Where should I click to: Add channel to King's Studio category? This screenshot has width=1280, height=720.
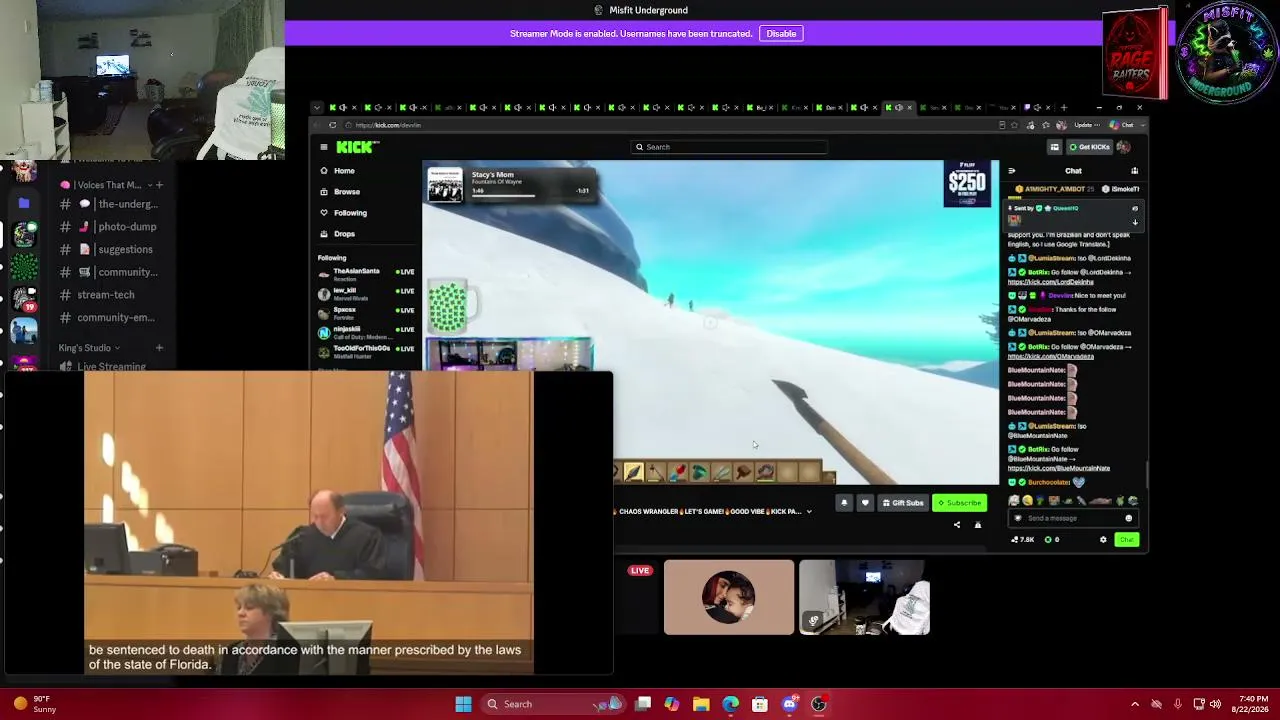coord(159,348)
